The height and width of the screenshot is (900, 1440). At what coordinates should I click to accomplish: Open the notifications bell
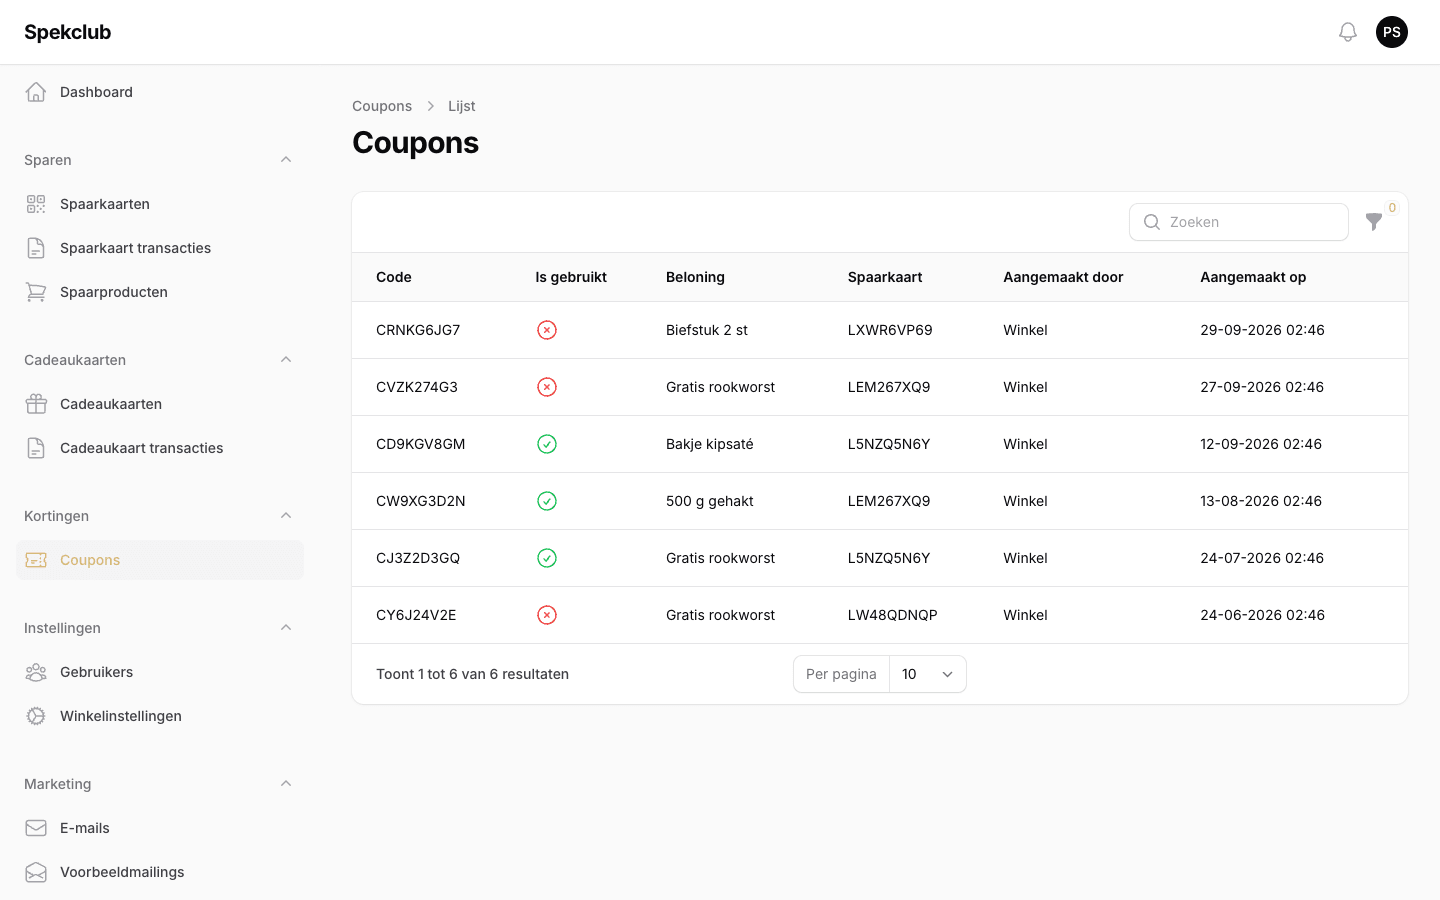tap(1348, 32)
